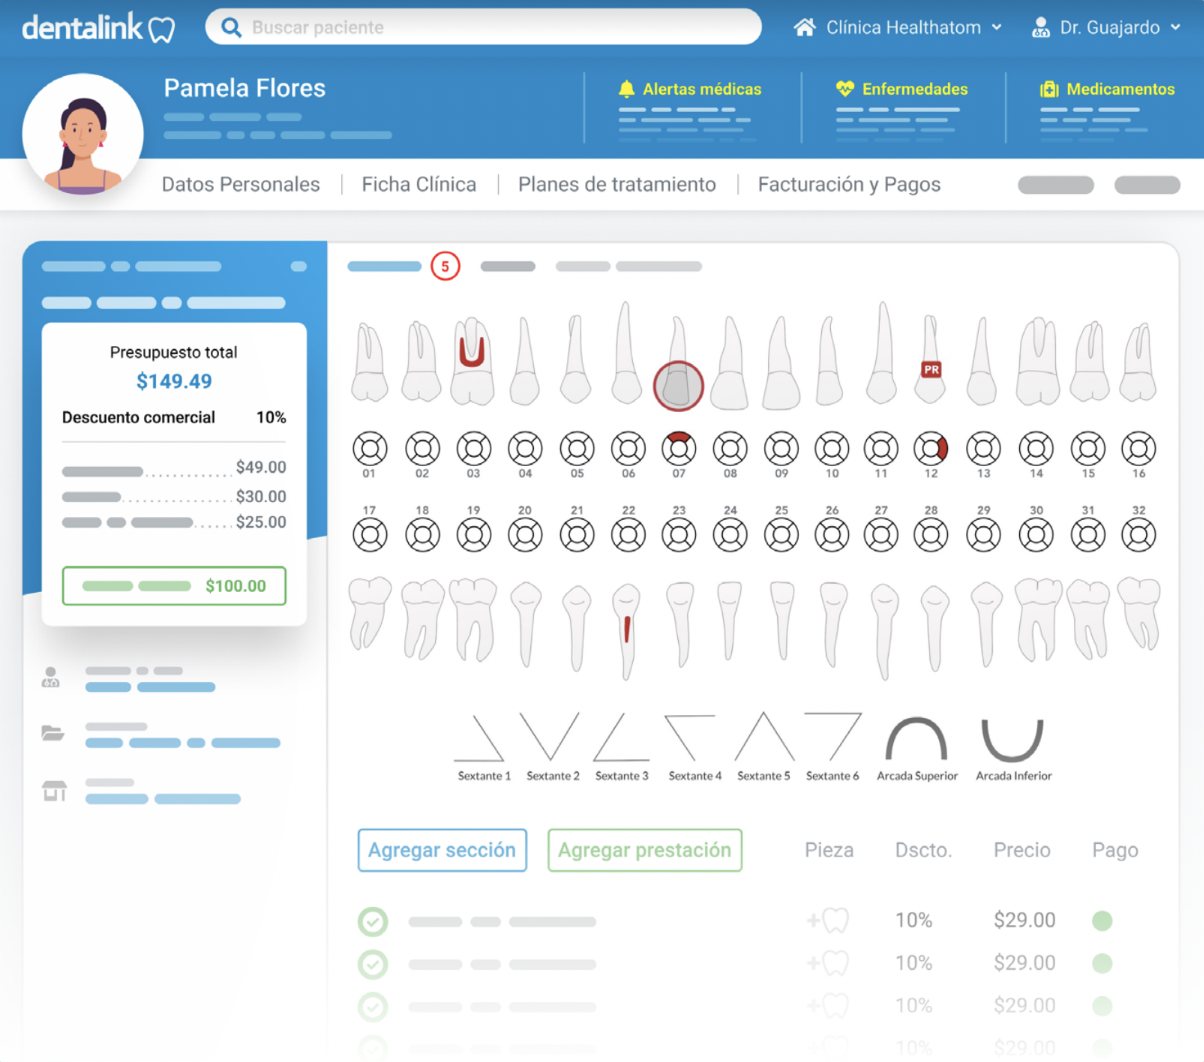
Task: Click the sidebar doctor icon
Action: 50,678
